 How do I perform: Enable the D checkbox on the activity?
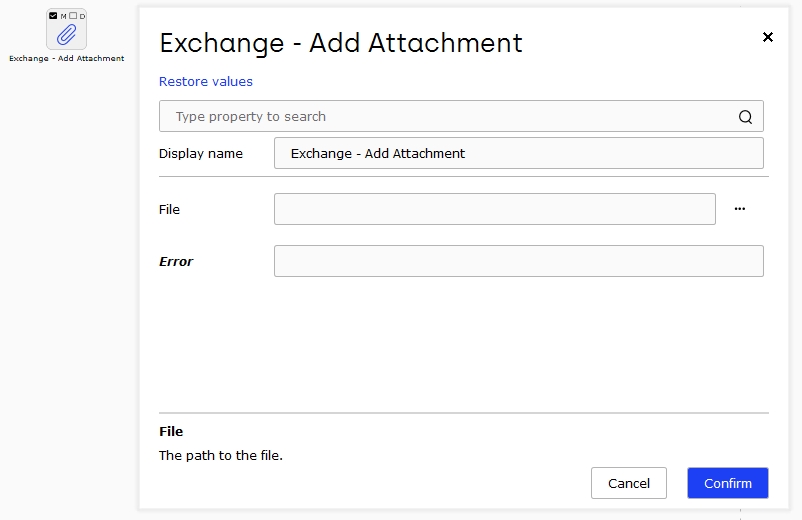tap(73, 16)
